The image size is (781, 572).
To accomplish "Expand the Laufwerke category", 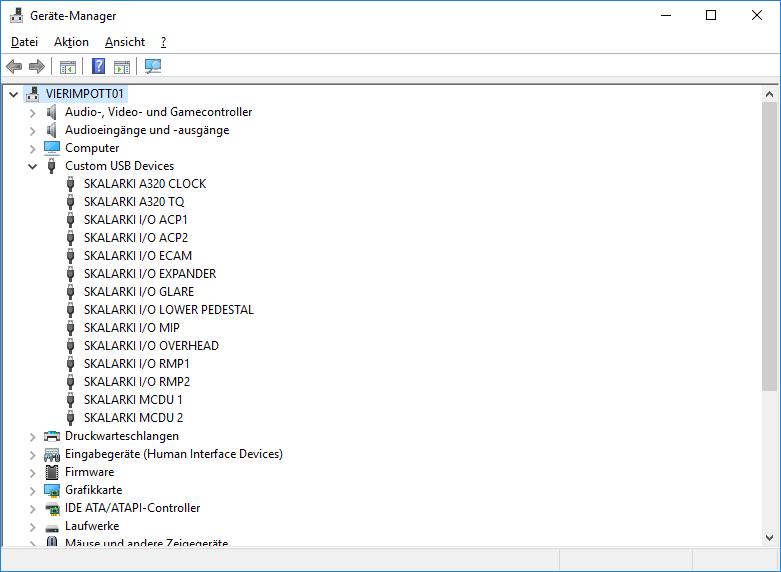I will pyautogui.click(x=33, y=527).
